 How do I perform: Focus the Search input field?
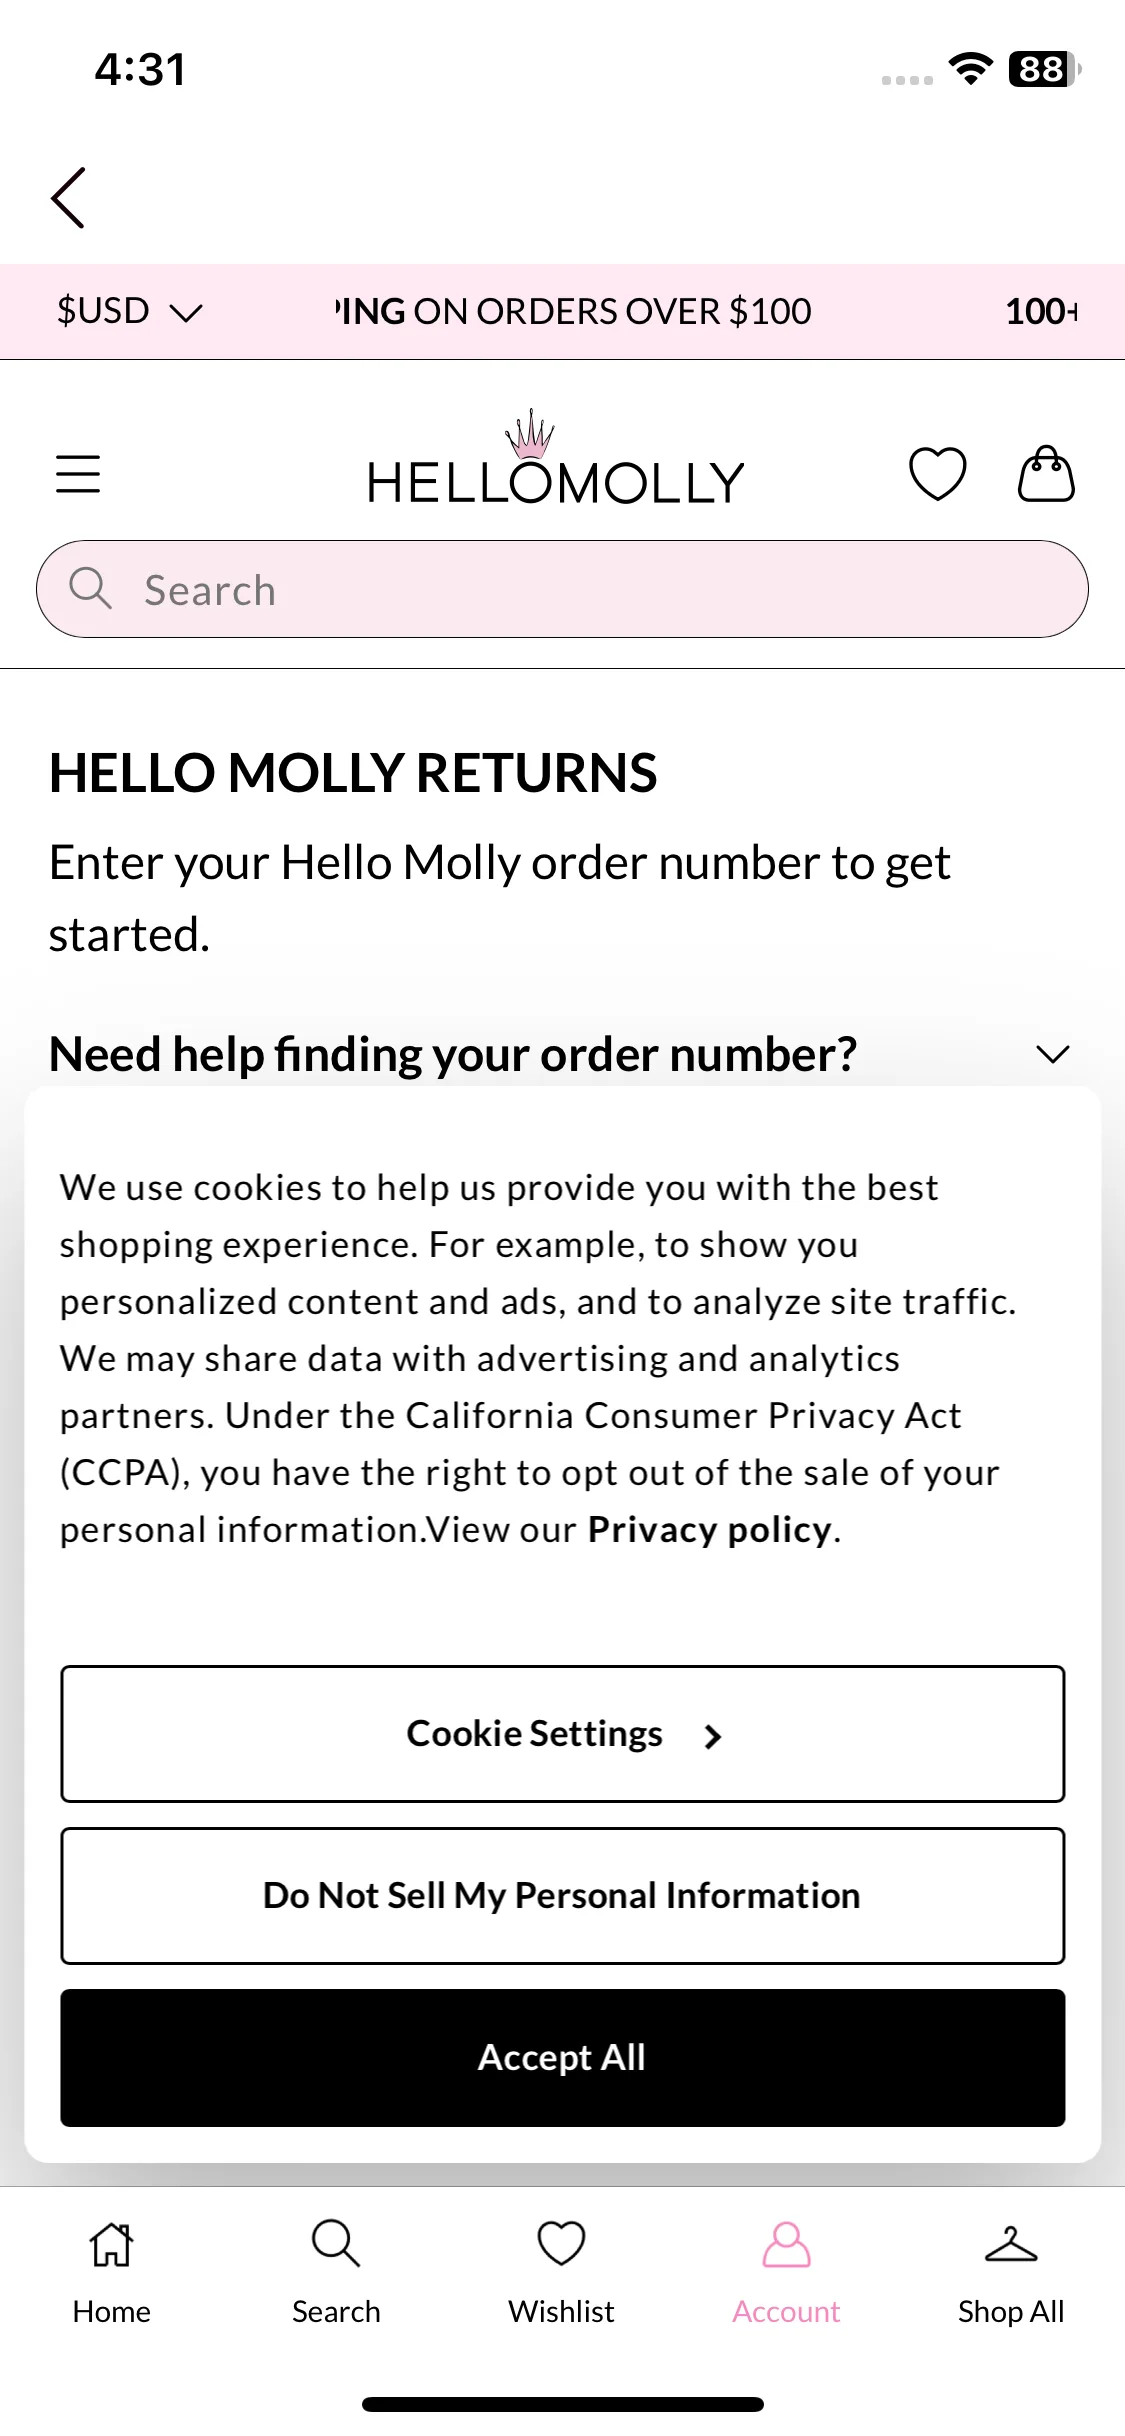(562, 589)
